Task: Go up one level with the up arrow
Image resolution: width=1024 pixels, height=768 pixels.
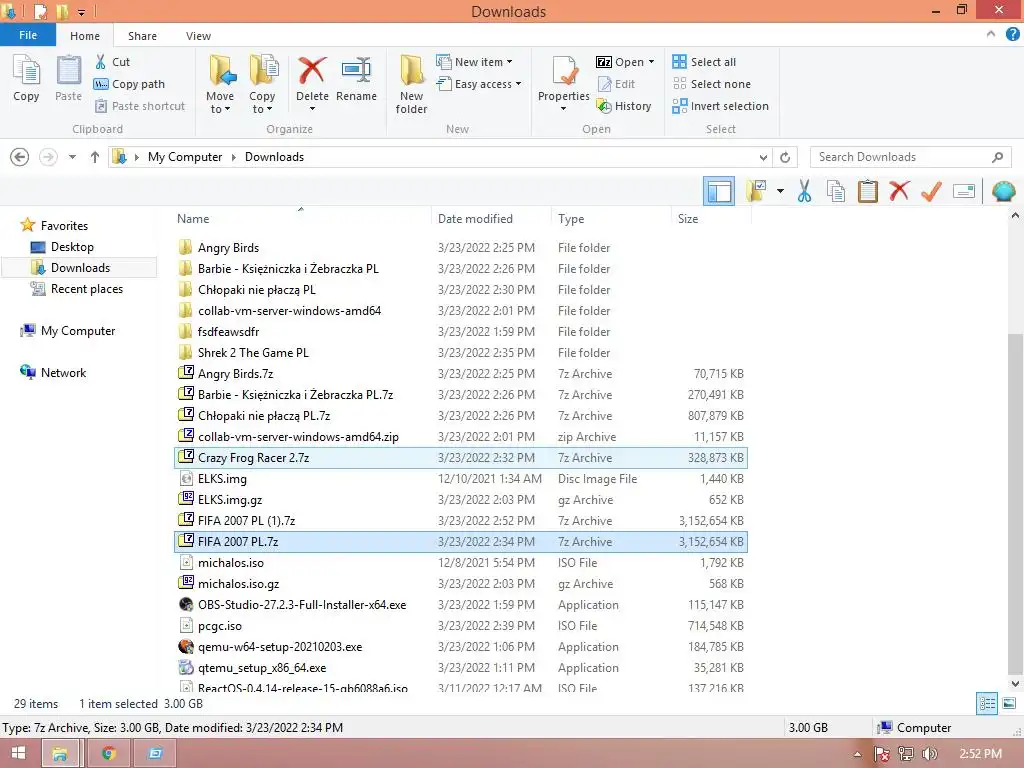Action: click(x=95, y=157)
